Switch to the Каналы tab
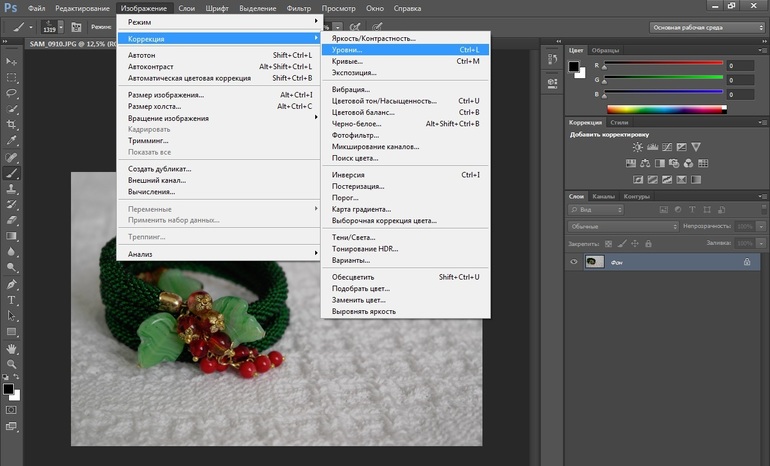The image size is (770, 466). click(x=603, y=196)
